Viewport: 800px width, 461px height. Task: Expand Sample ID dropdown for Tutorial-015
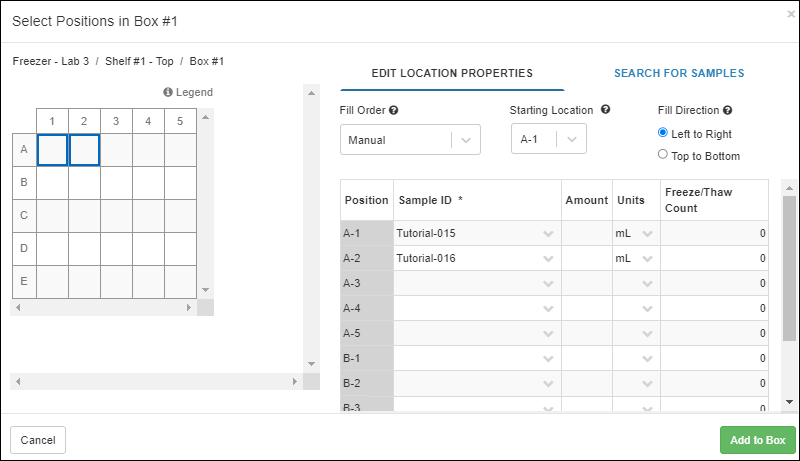pos(548,233)
